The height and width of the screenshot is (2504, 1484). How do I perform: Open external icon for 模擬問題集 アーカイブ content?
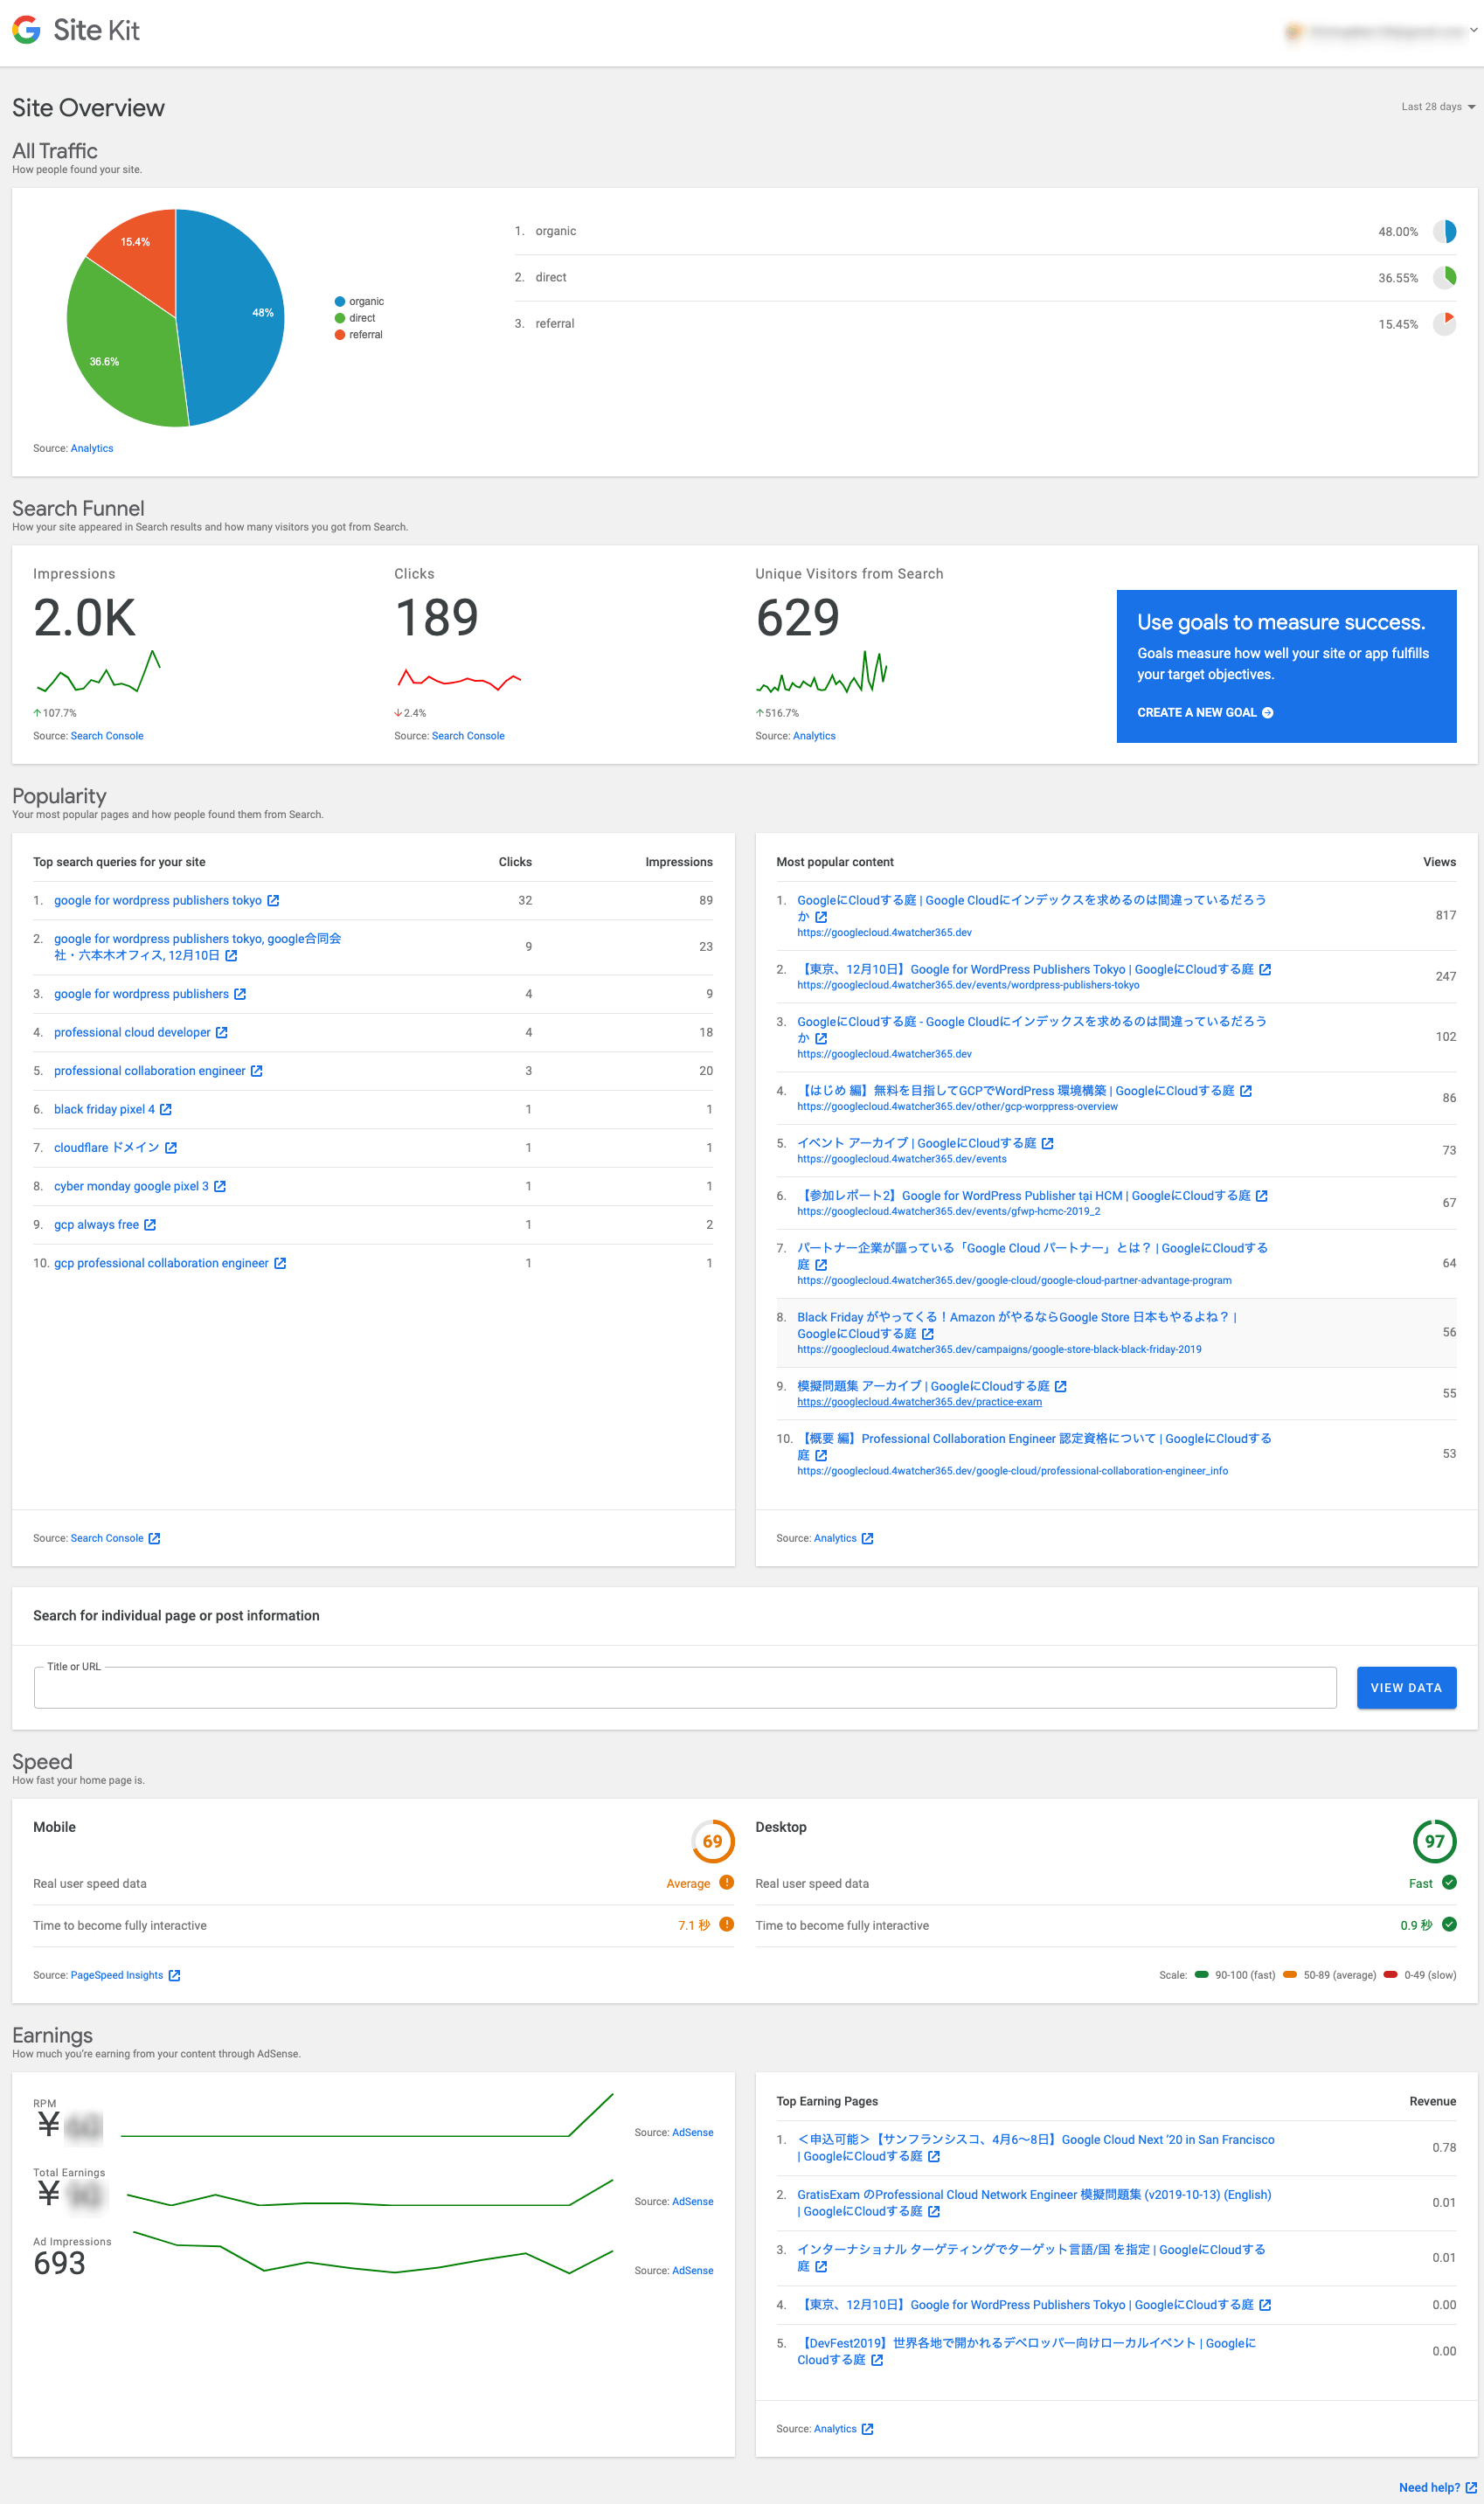pos(1061,1386)
